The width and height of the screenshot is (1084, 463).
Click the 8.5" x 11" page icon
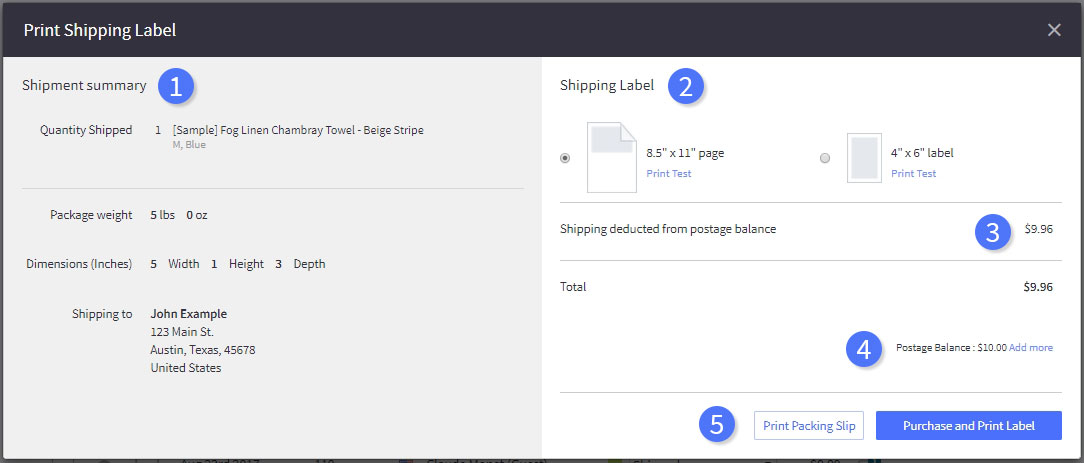pos(612,158)
